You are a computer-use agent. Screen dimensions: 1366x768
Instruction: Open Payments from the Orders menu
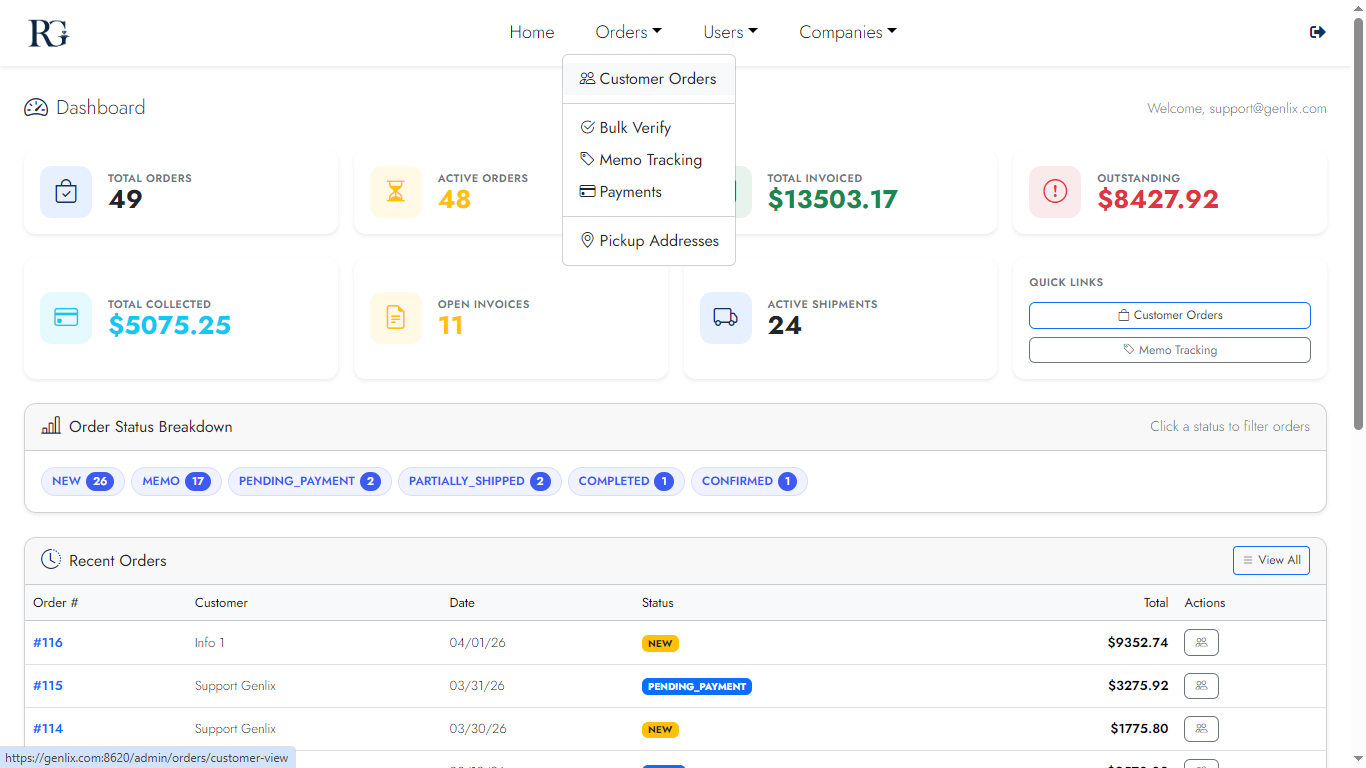click(630, 192)
